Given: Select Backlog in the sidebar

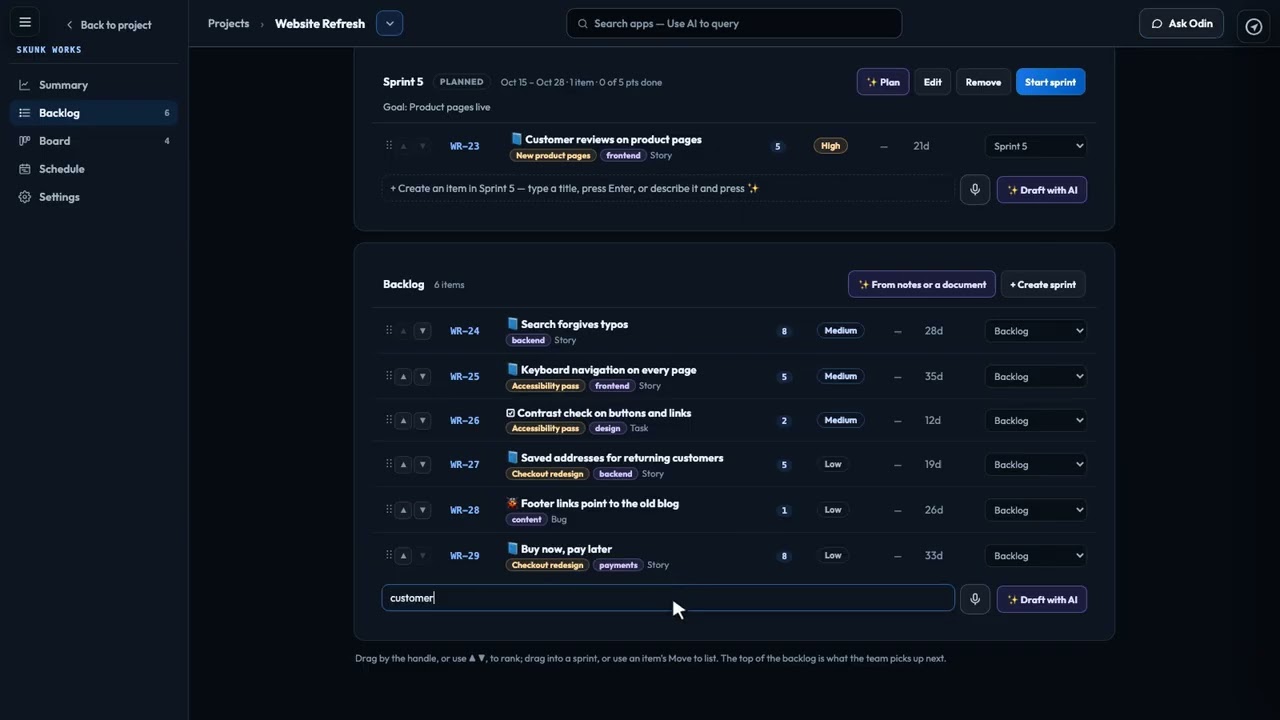Looking at the screenshot, I should 94,113.
